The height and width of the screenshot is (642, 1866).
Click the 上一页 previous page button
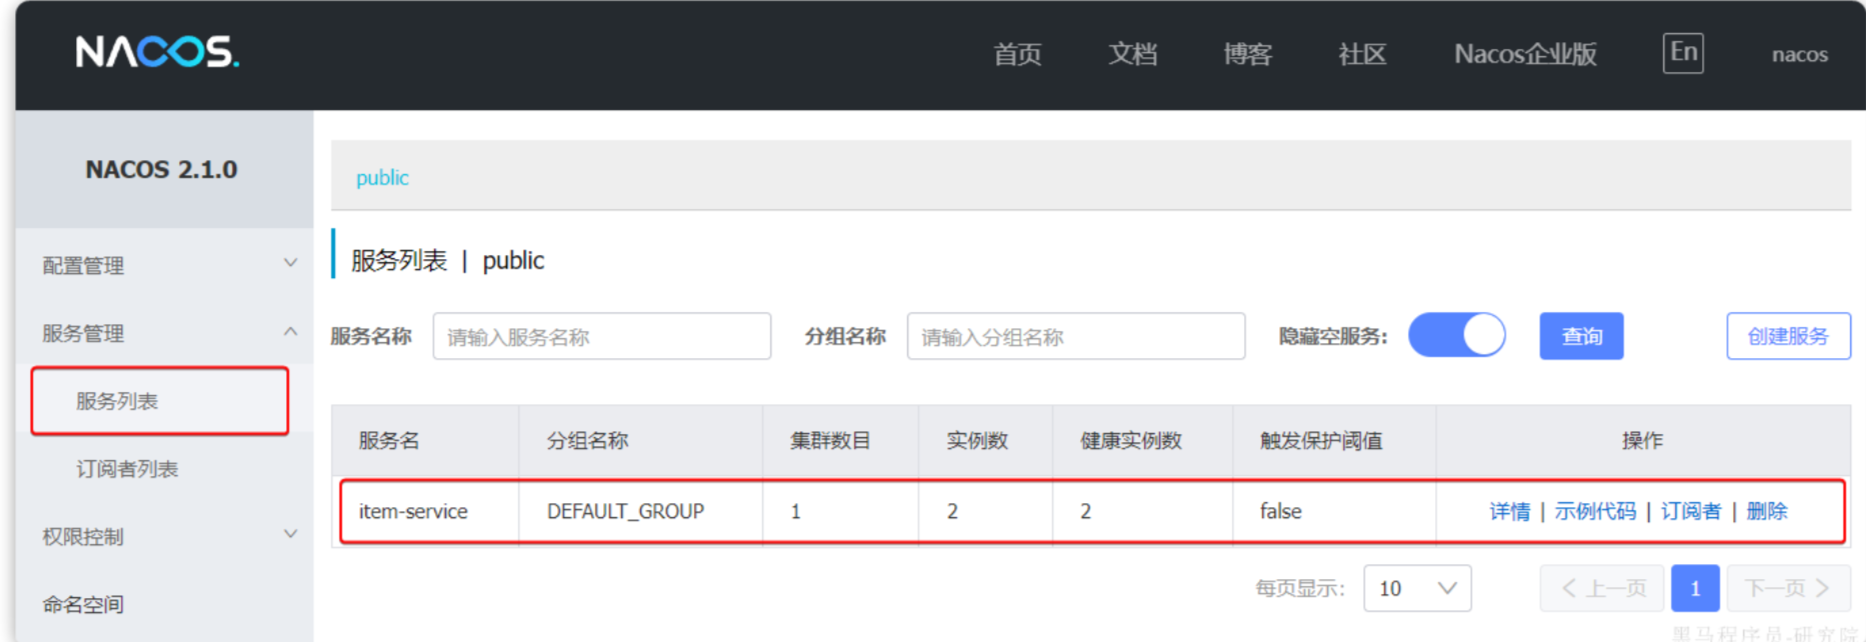tap(1602, 588)
